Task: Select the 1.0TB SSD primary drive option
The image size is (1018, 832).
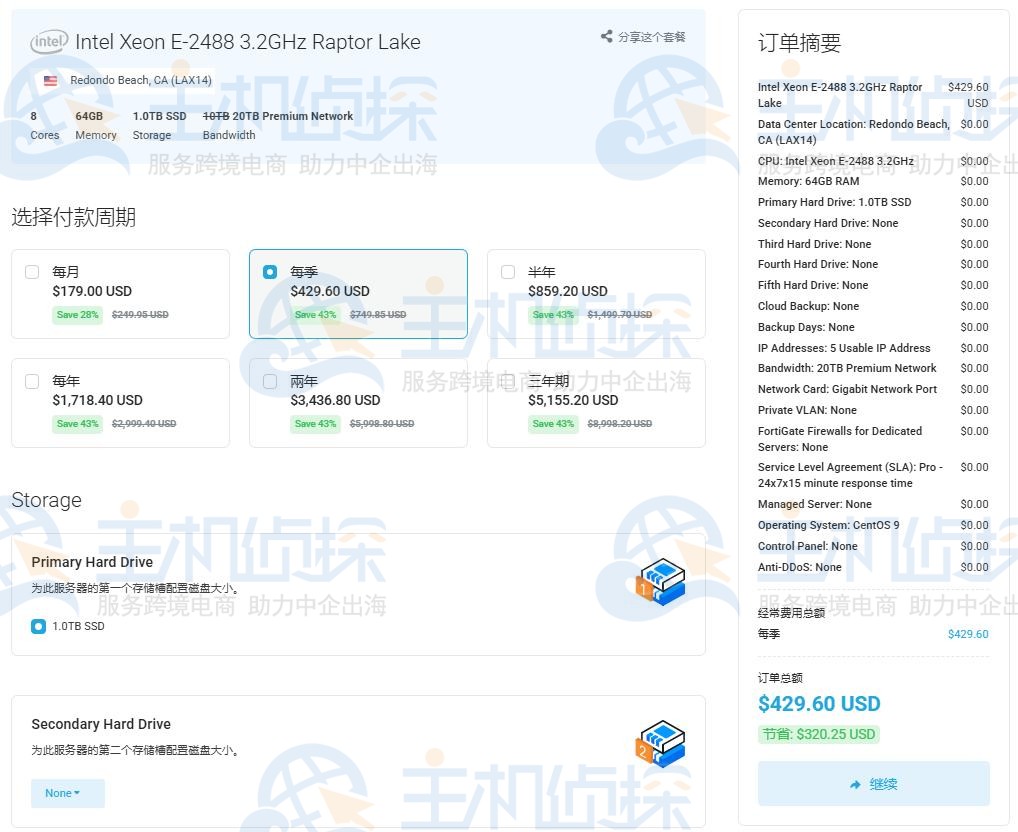Action: pos(39,627)
